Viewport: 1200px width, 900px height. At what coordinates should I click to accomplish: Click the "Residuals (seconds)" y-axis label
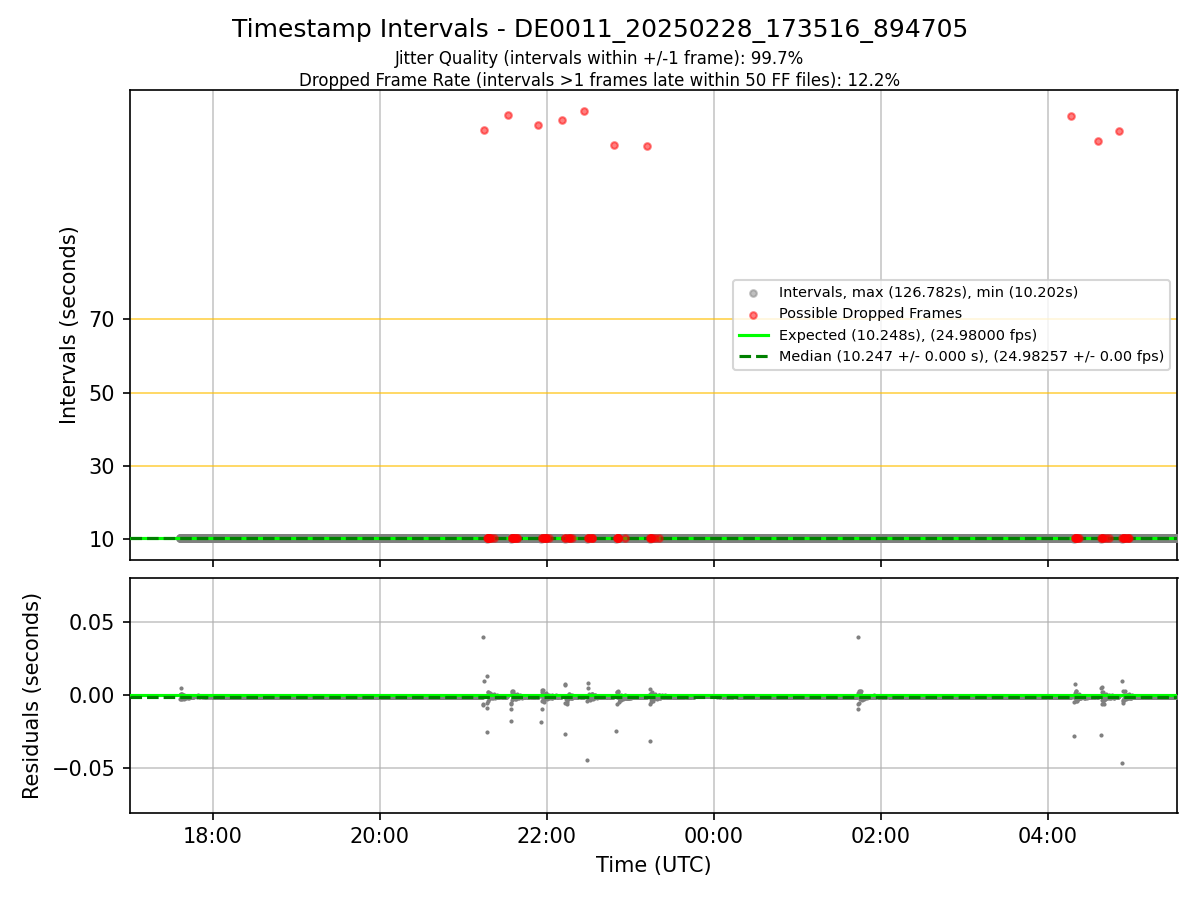coord(32,696)
